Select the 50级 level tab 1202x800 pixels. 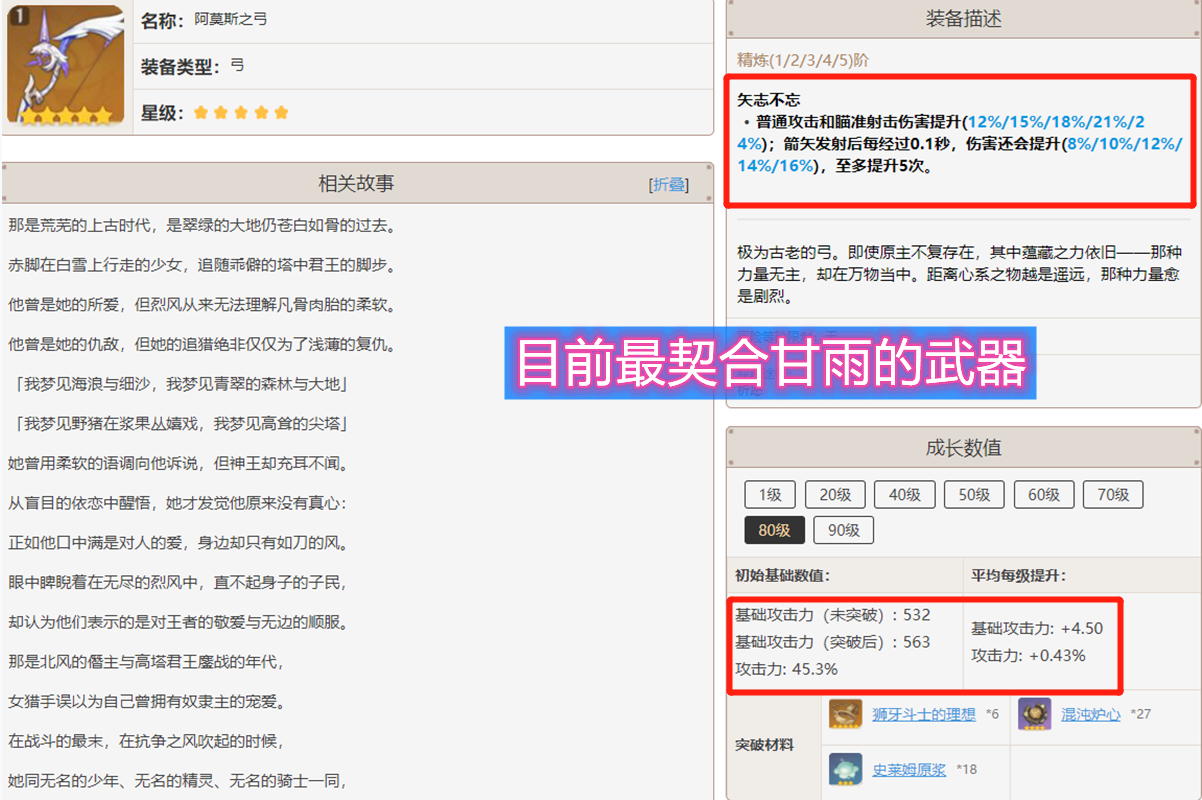tap(974, 494)
